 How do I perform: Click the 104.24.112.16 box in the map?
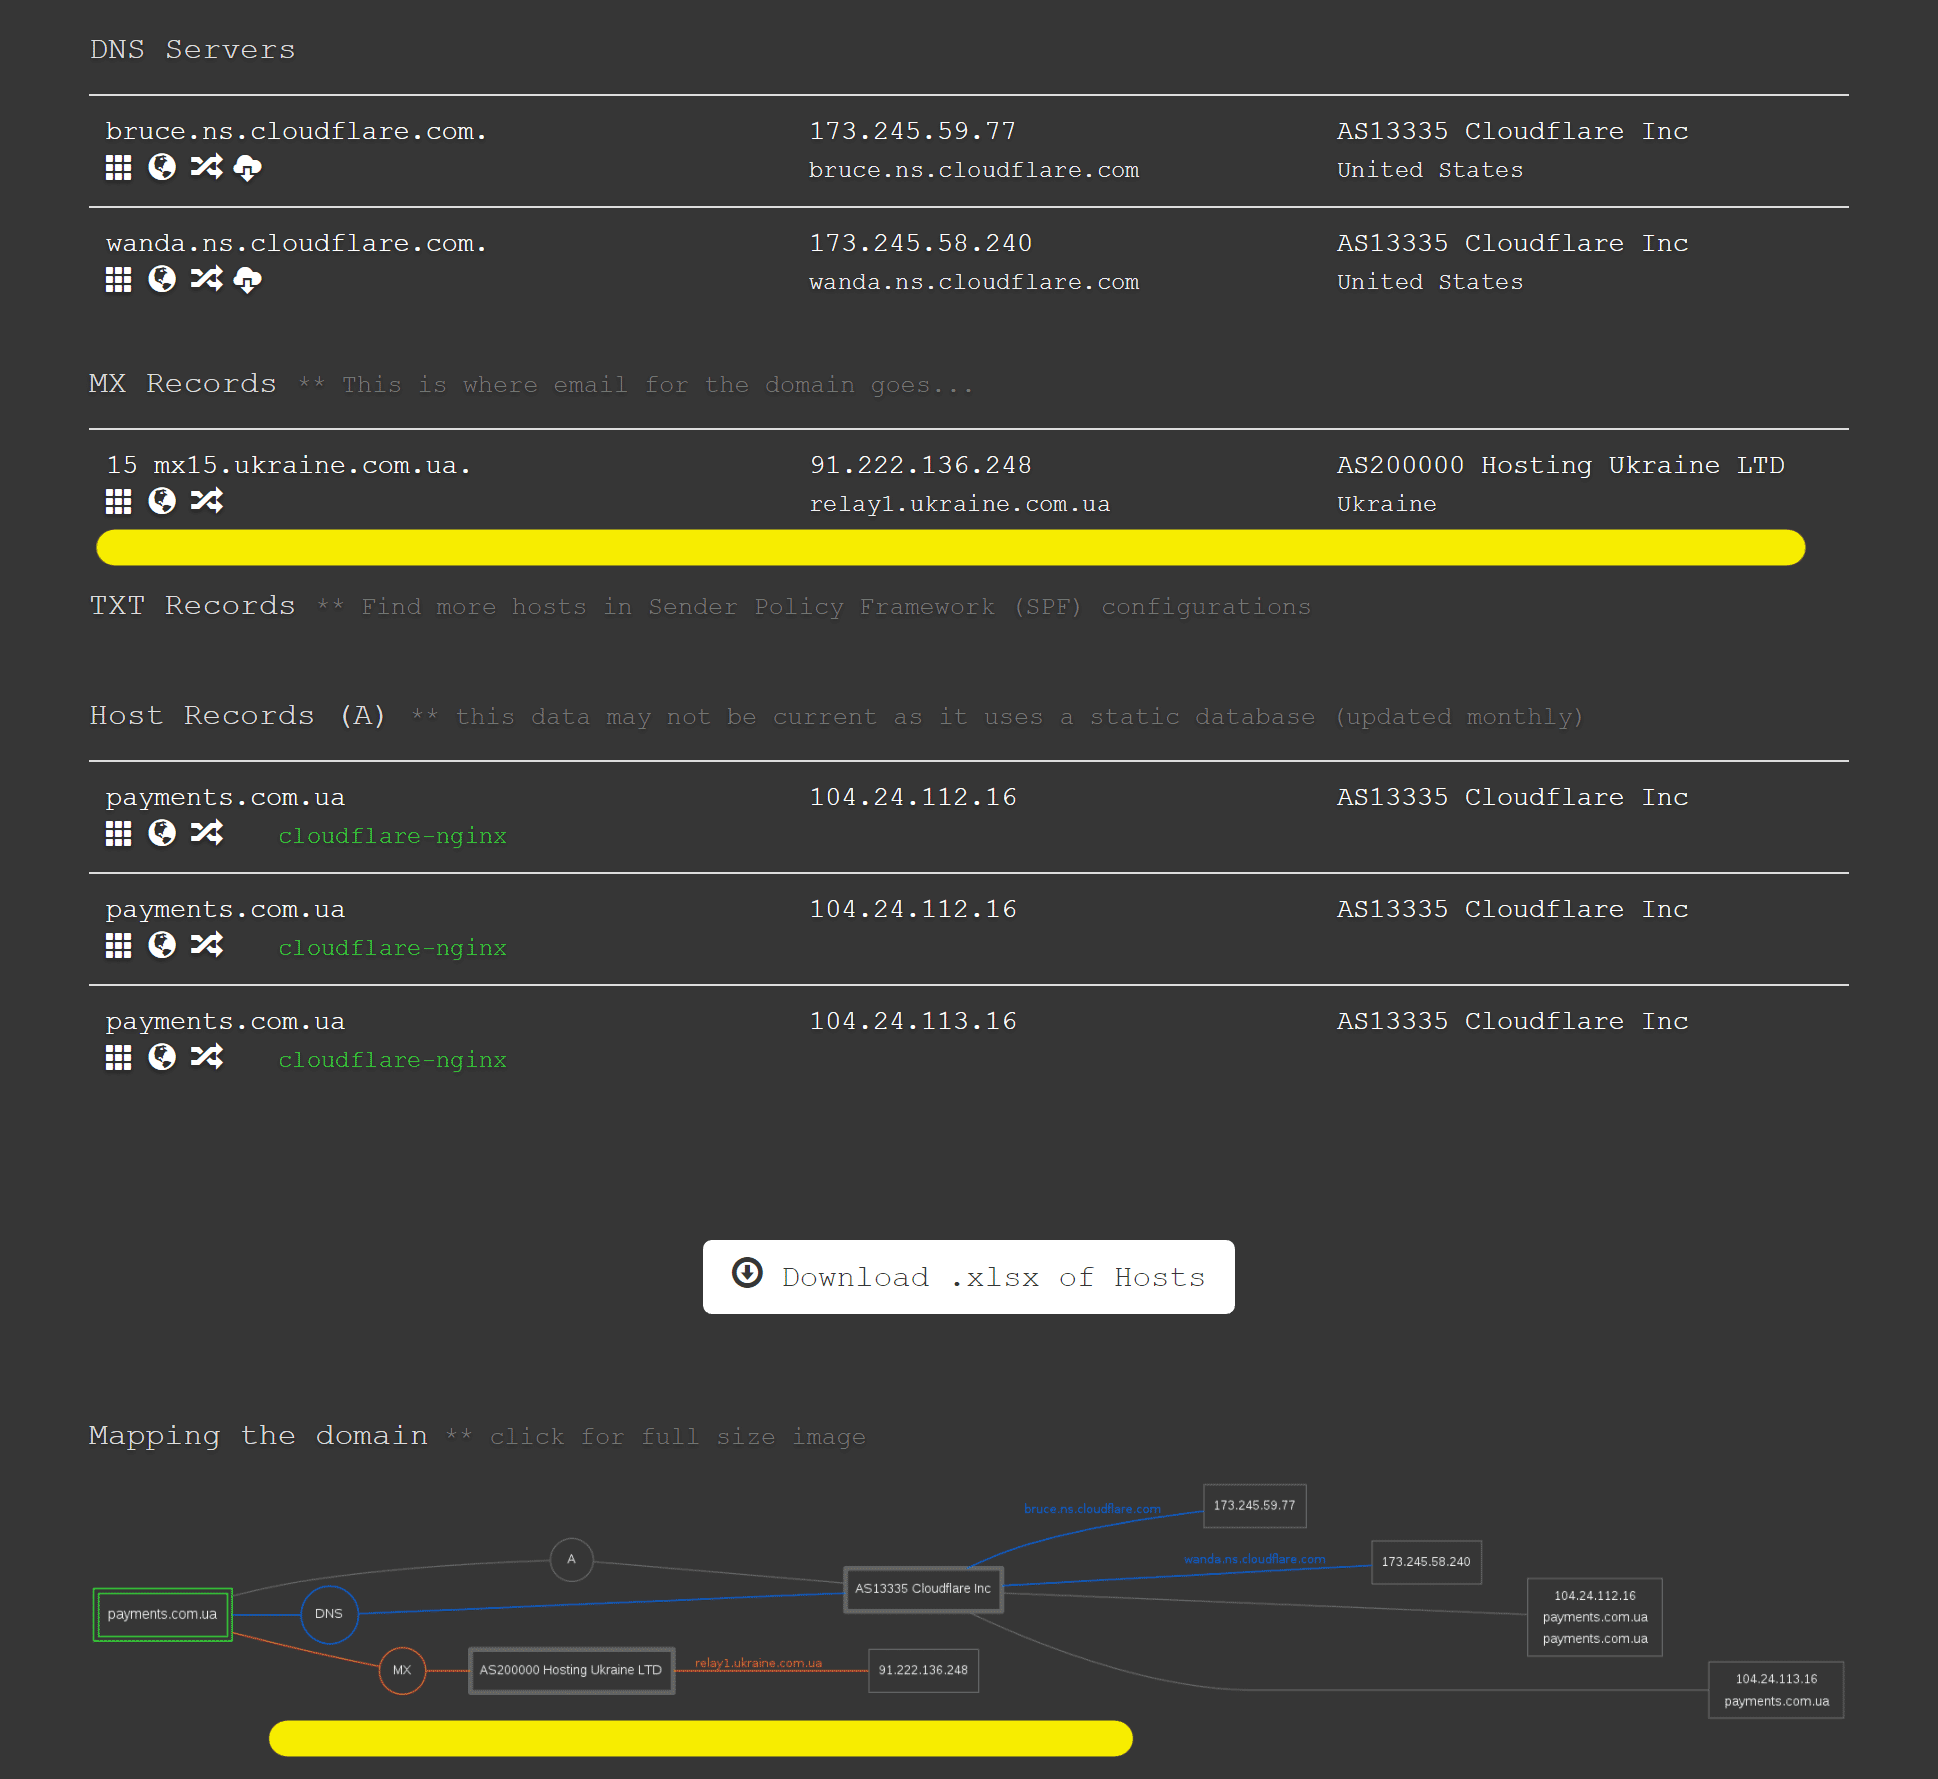click(x=1595, y=1617)
